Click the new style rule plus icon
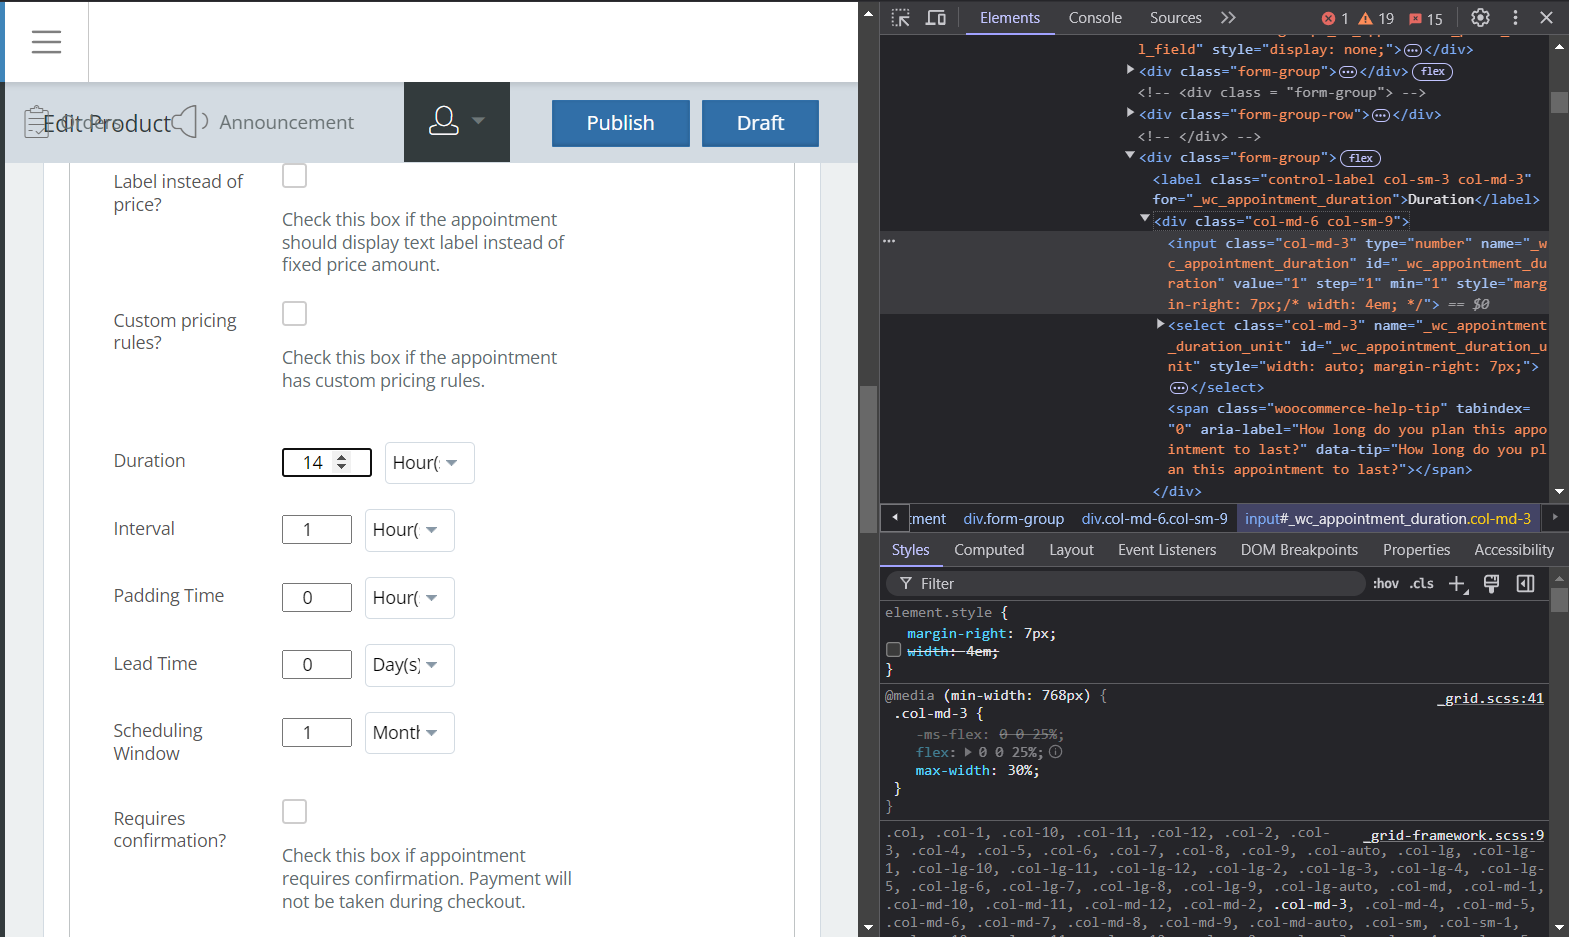 (x=1457, y=584)
